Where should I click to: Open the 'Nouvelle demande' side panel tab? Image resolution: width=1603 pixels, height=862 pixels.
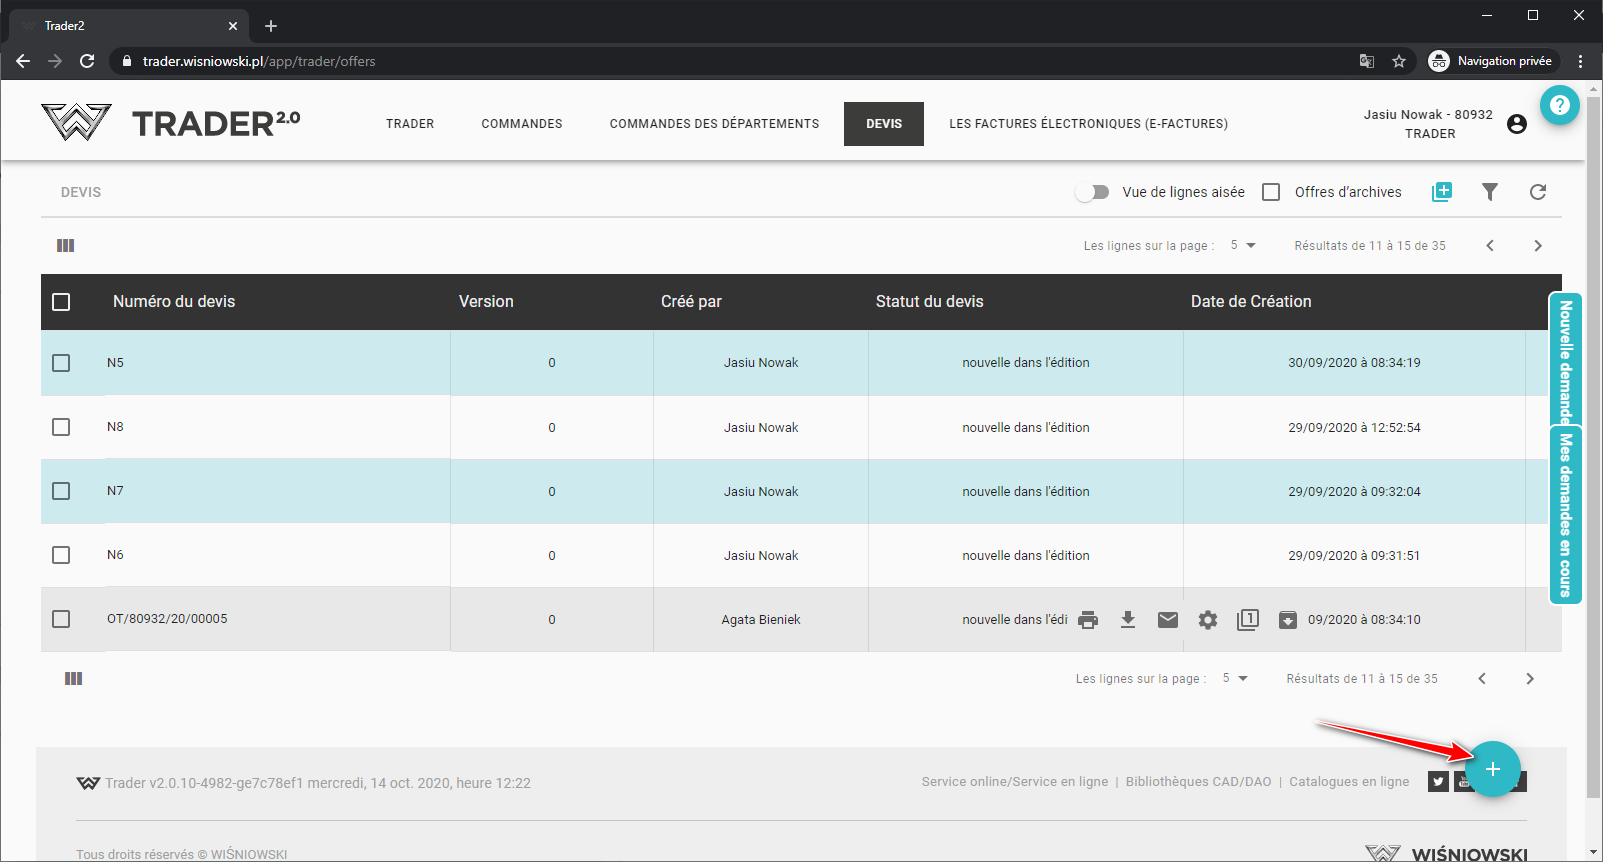click(1565, 360)
